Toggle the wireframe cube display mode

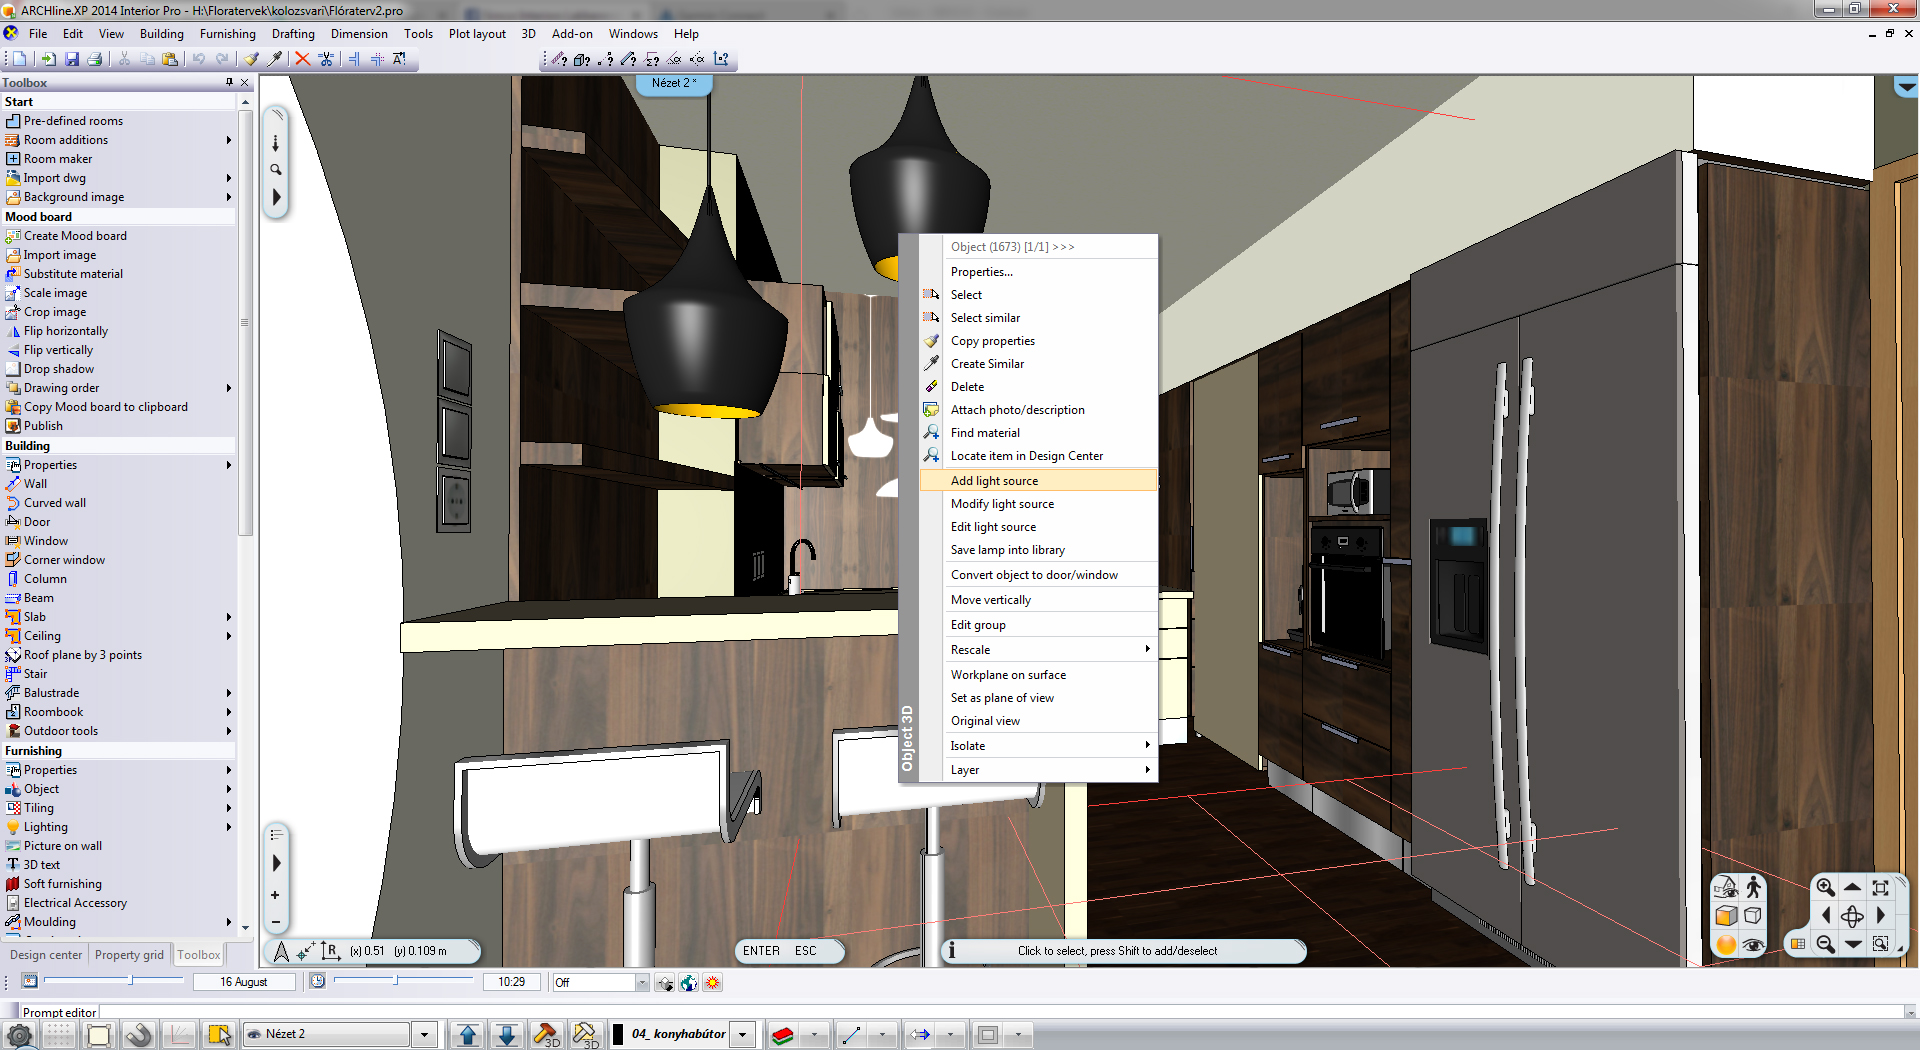(x=1753, y=916)
